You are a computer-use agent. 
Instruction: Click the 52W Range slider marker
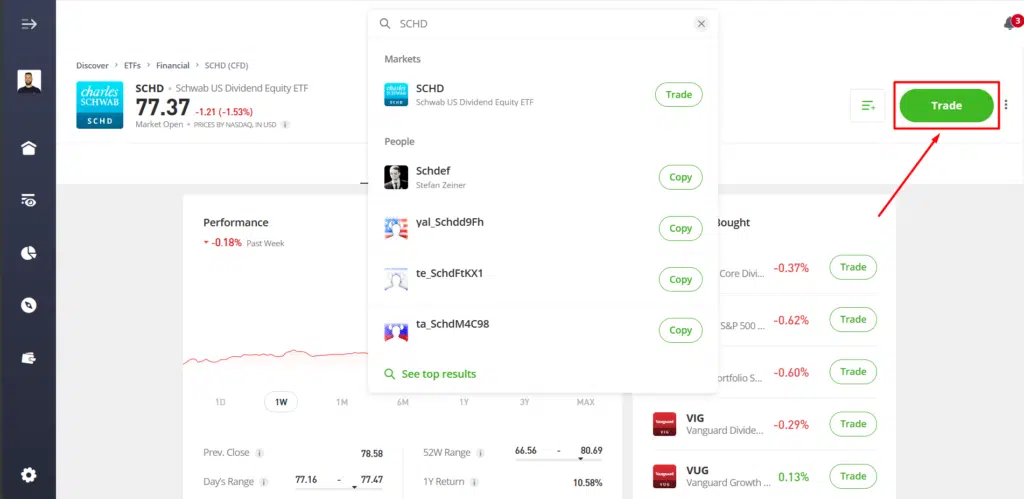point(582,457)
